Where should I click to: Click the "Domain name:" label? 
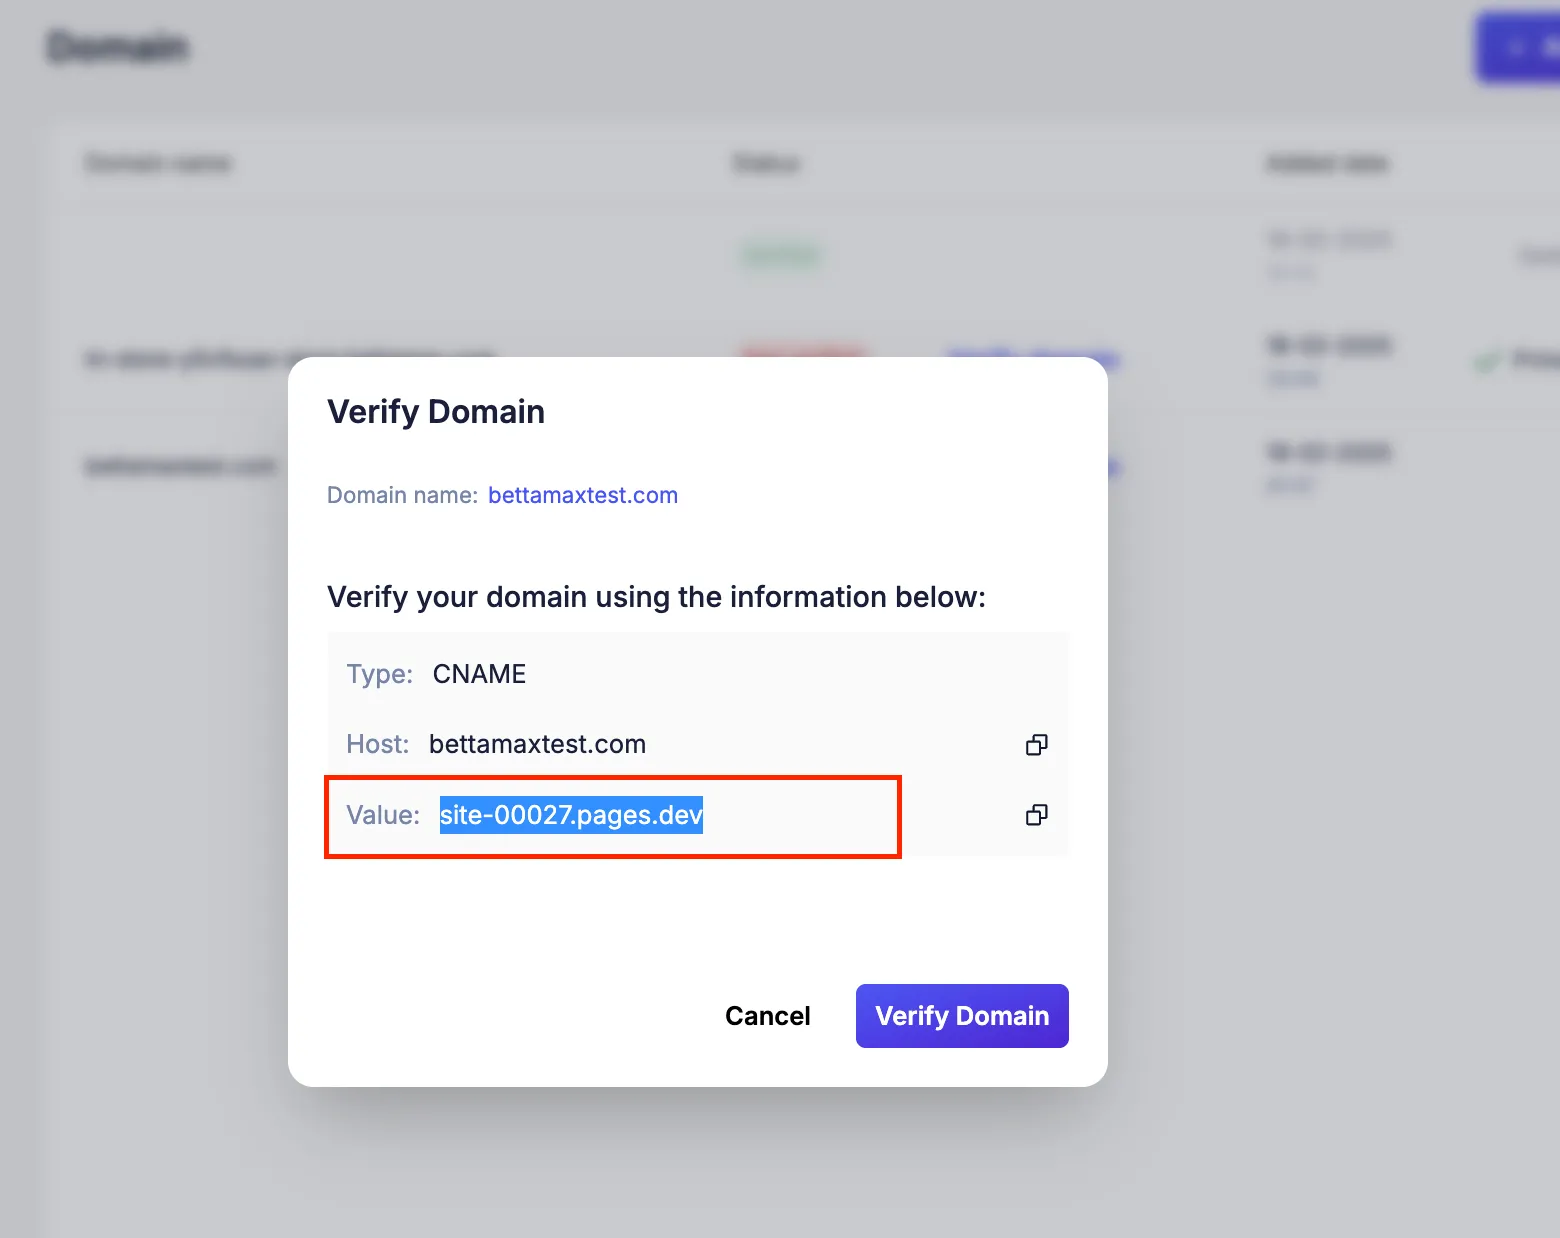pyautogui.click(x=402, y=495)
